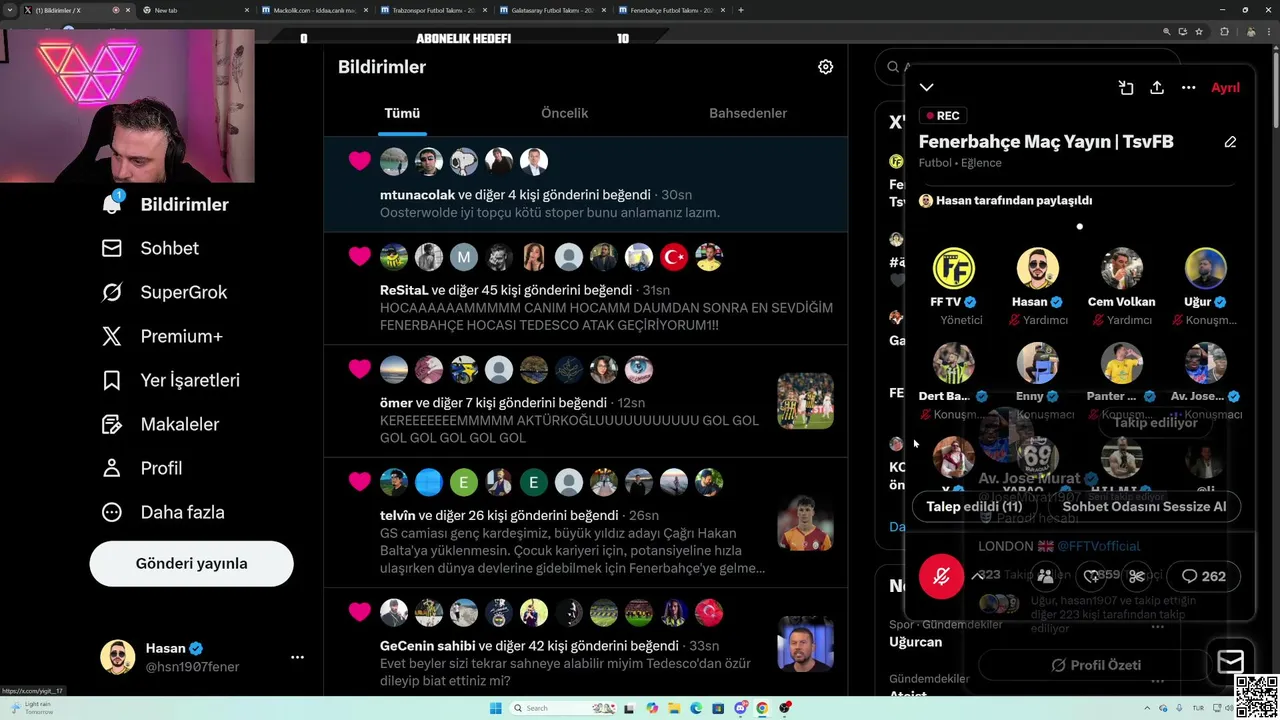Open Talep edildi (11) requests
The height and width of the screenshot is (720, 1280).
pos(974,507)
